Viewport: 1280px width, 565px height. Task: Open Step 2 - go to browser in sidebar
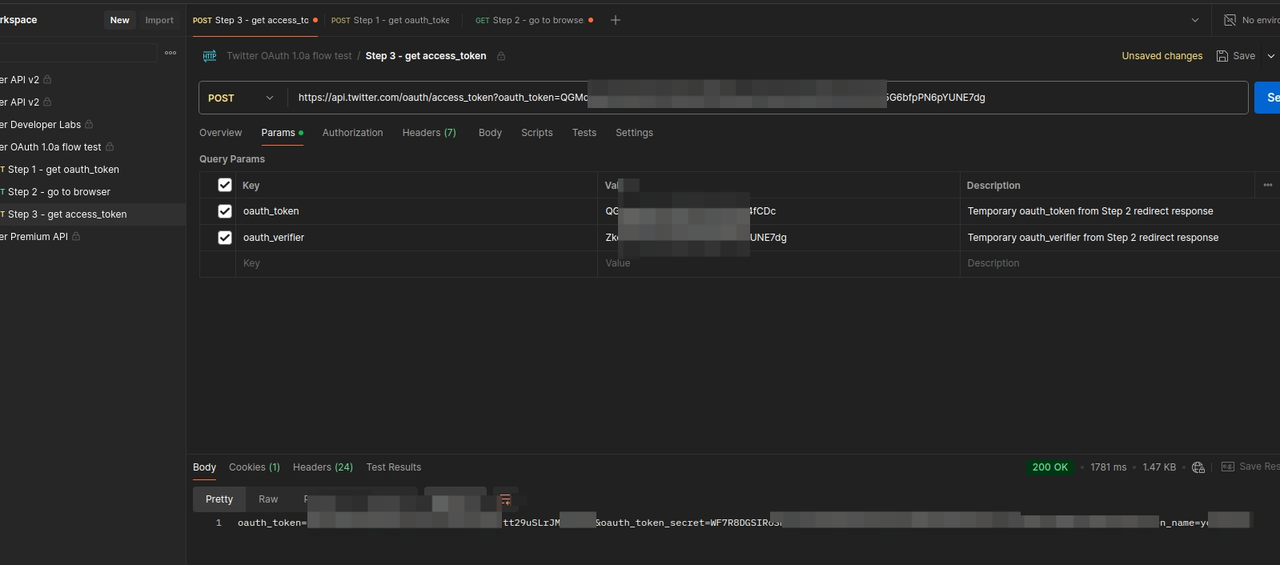point(59,192)
